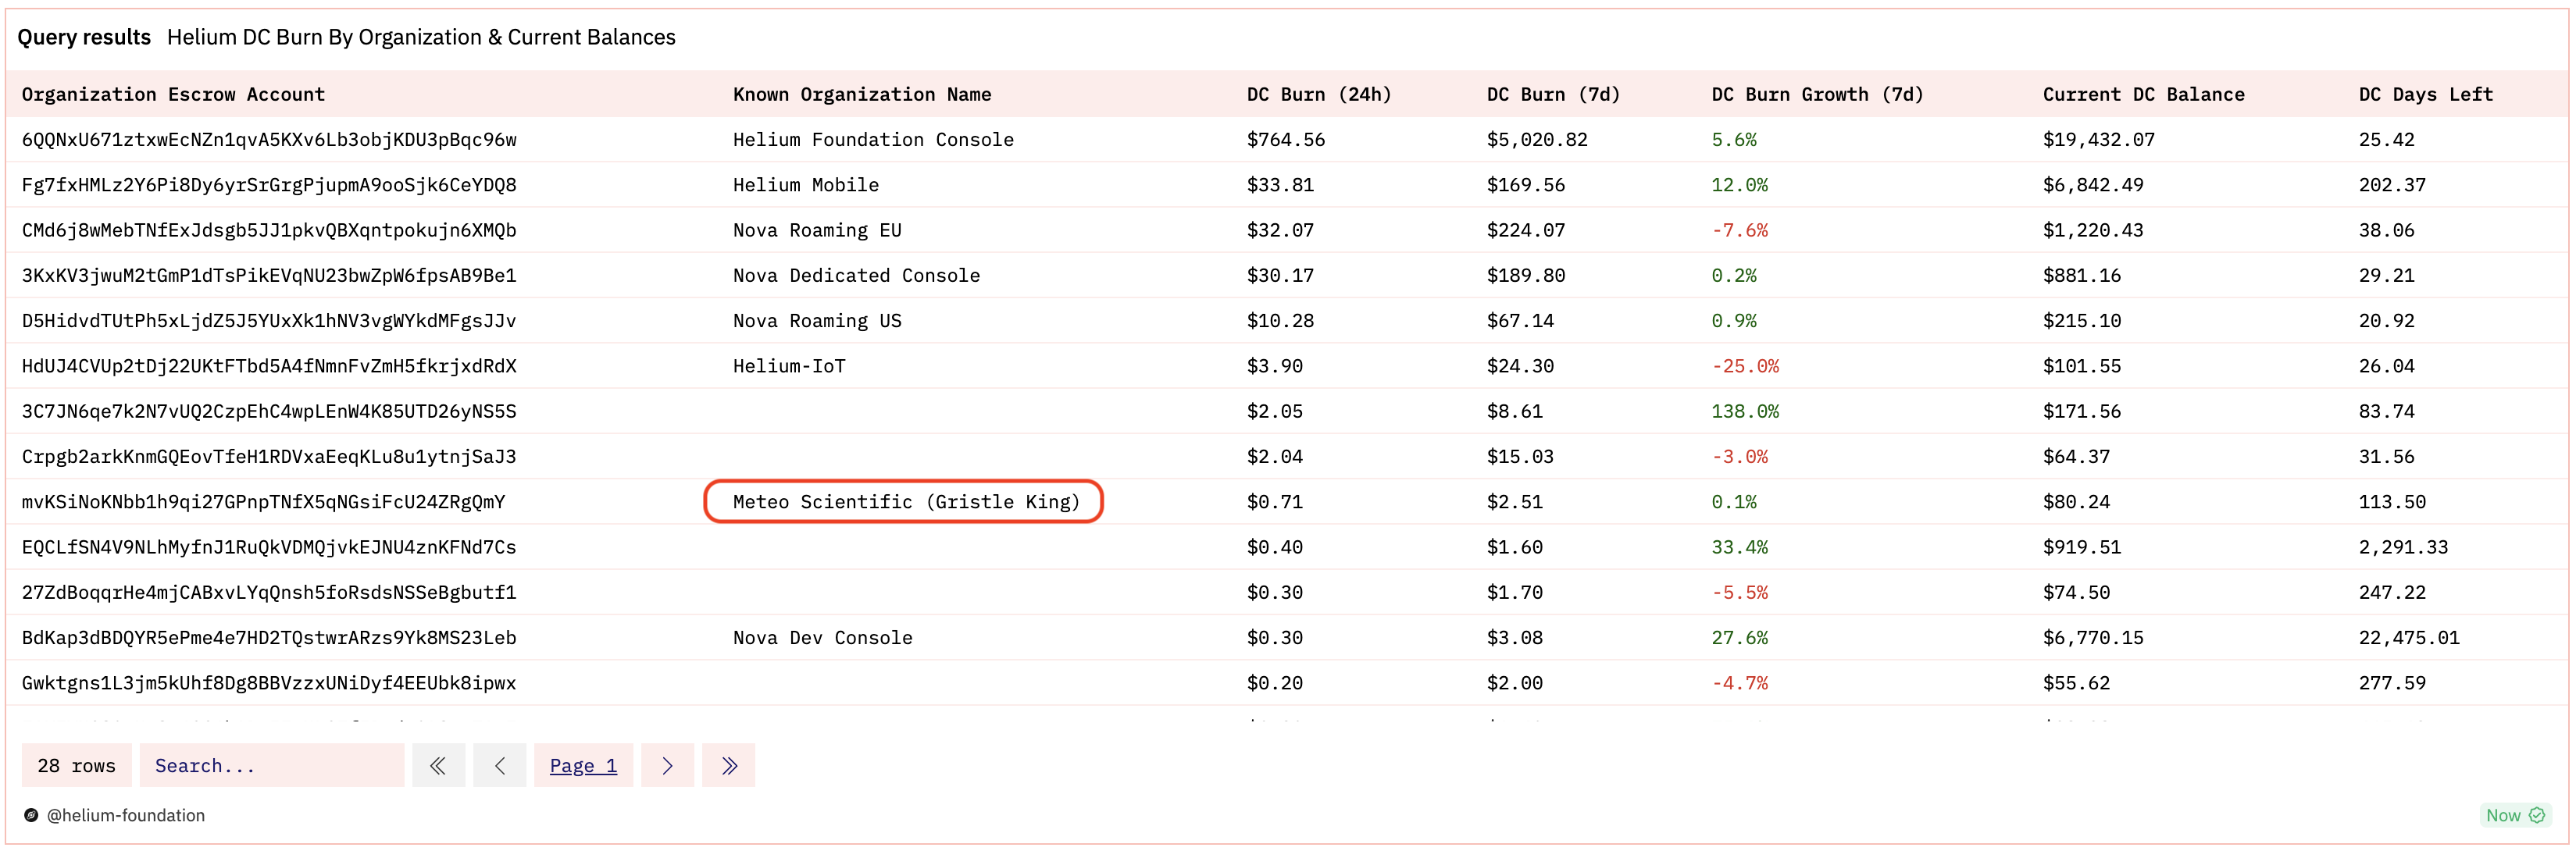2576x851 pixels.
Task: Open the Page 1 link
Action: point(583,766)
